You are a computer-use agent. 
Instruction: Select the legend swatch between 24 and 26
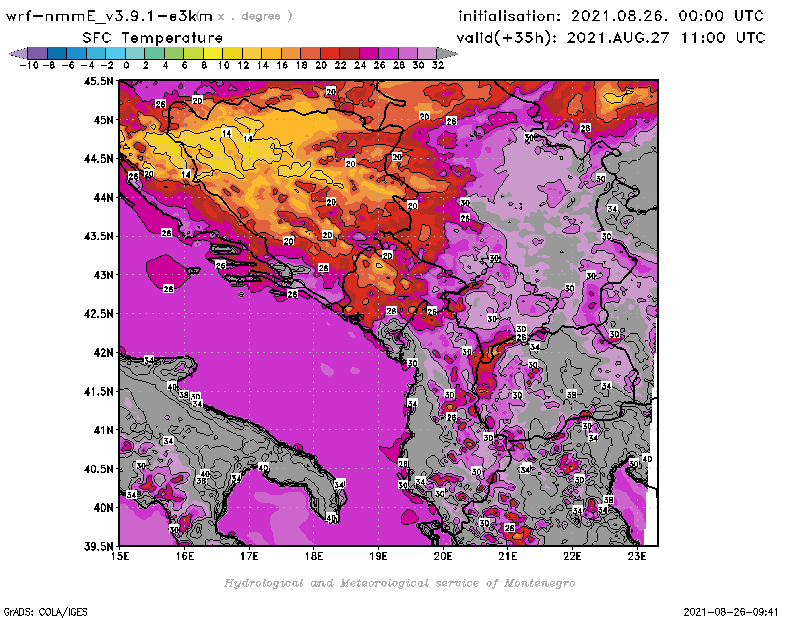[368, 53]
